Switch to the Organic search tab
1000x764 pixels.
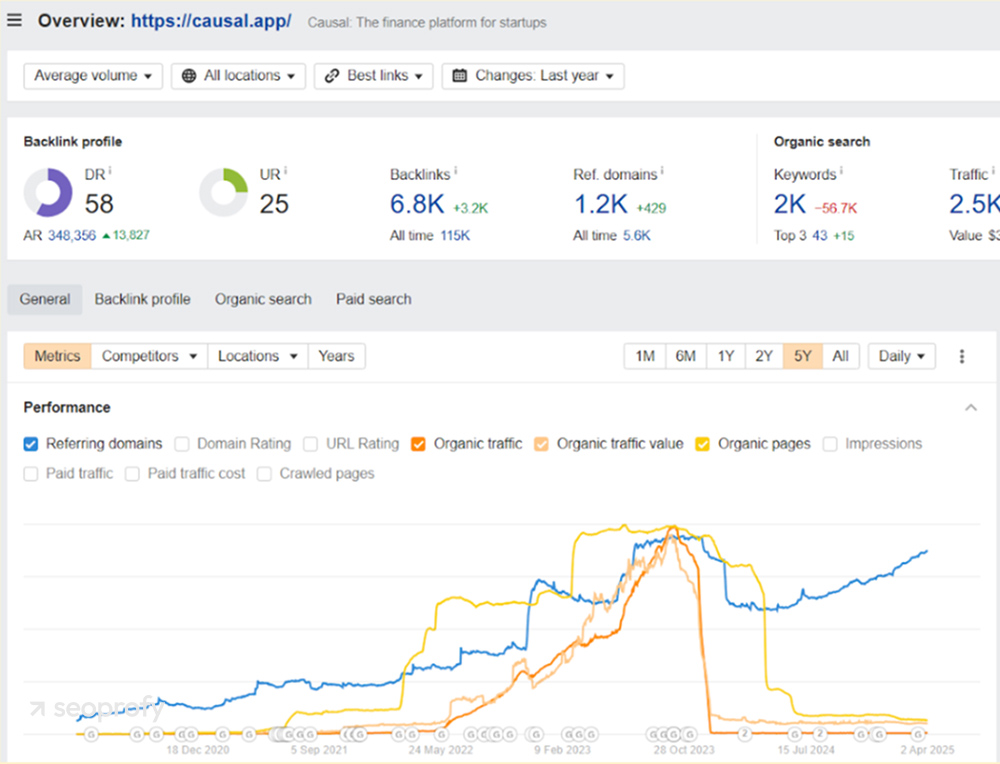point(263,299)
